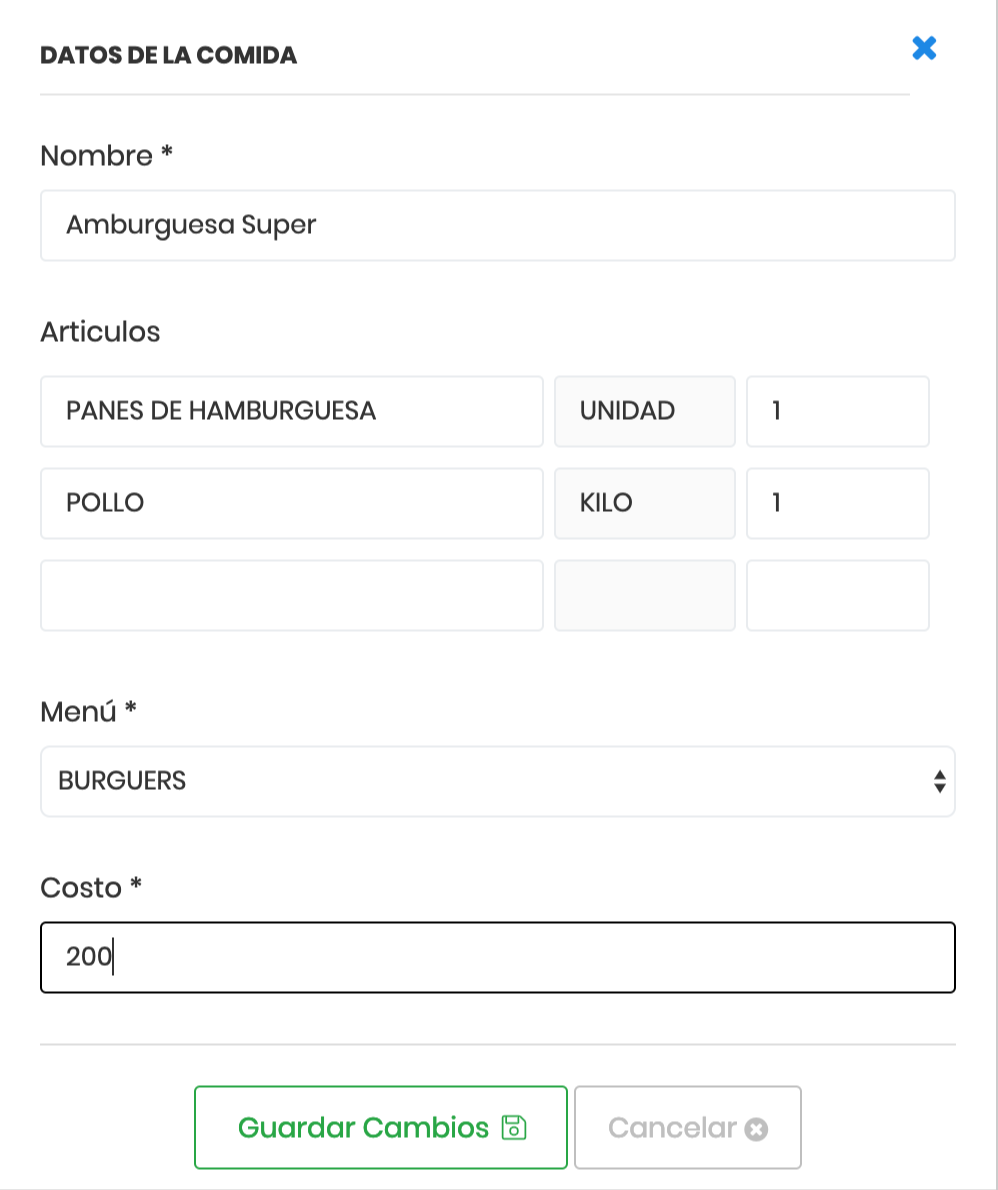Focus the Costo field containing 200

[498, 957]
